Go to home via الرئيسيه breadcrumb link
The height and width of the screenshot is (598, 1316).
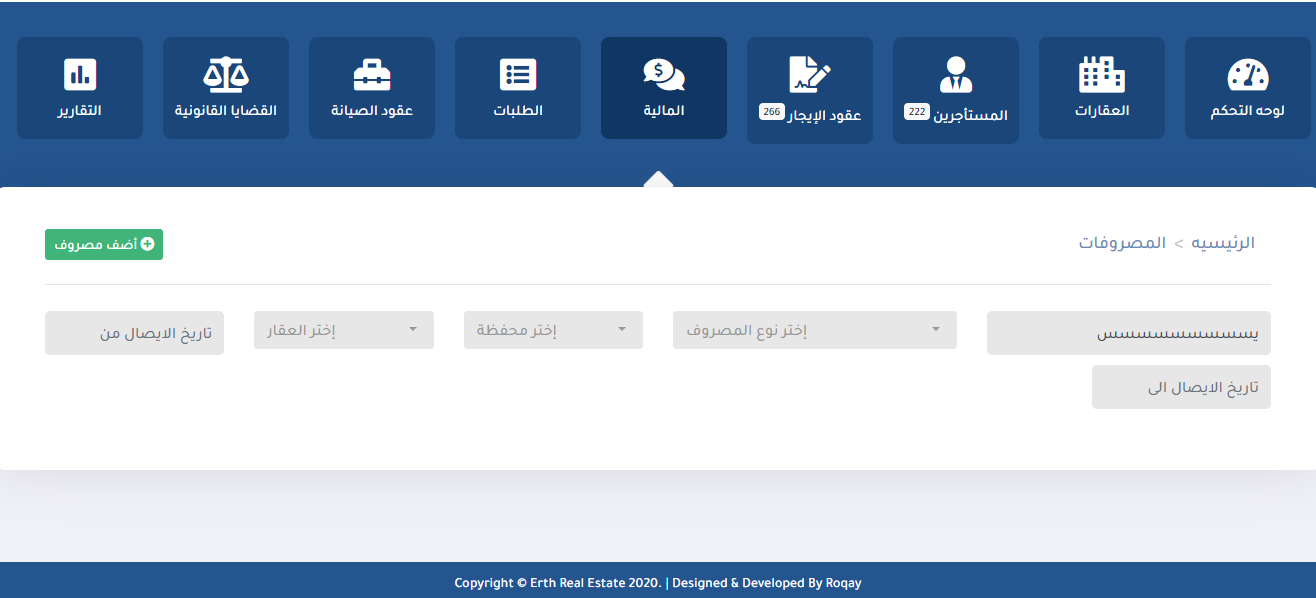tap(1222, 243)
